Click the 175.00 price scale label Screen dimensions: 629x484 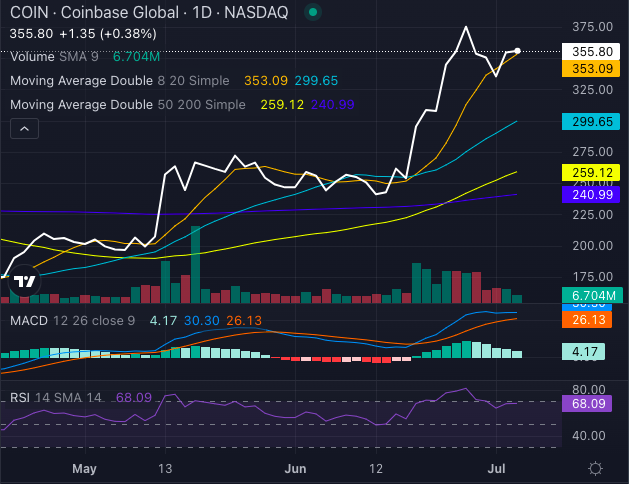tap(592, 277)
